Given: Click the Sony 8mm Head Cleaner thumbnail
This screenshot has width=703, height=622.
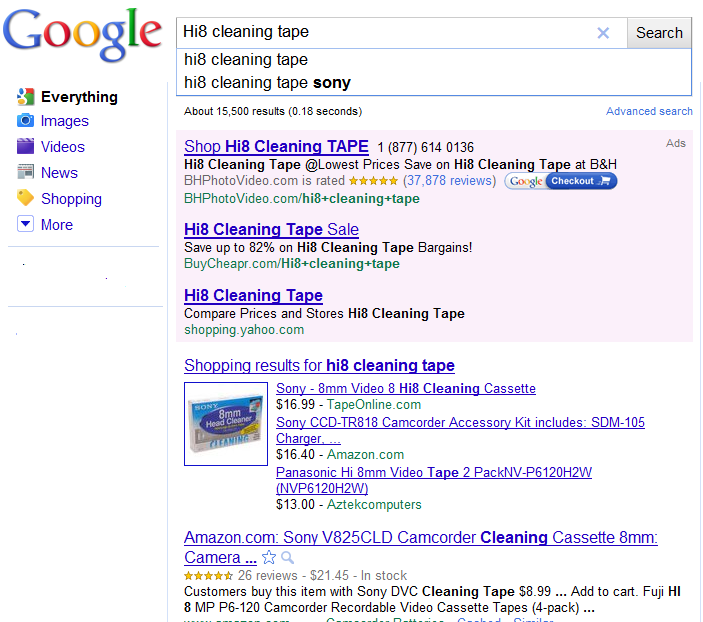Looking at the screenshot, I should 226,424.
